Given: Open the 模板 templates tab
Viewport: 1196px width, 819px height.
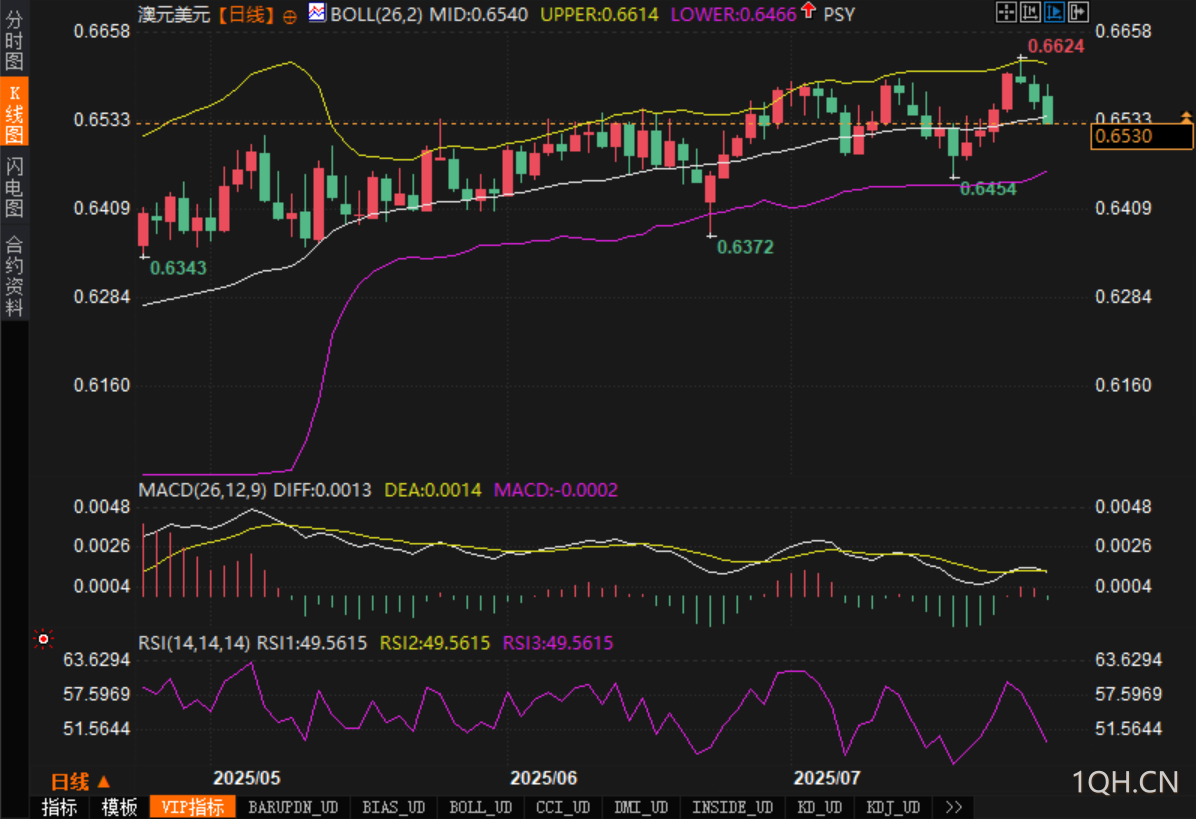Looking at the screenshot, I should pos(120,807).
